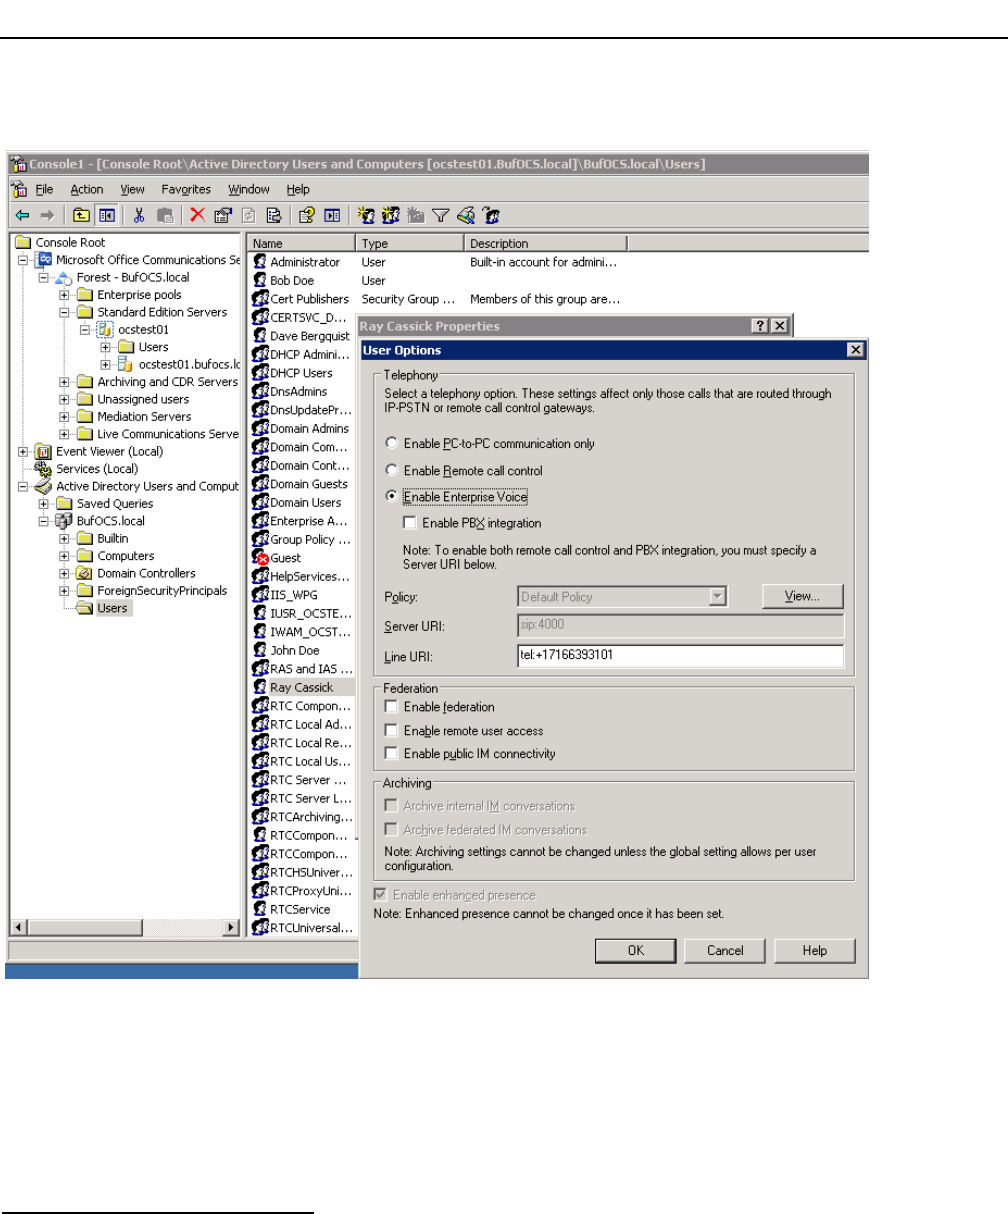Image resolution: width=1008 pixels, height=1214 pixels.
Task: Click the Back arrow toolbar icon
Action: (x=21, y=215)
